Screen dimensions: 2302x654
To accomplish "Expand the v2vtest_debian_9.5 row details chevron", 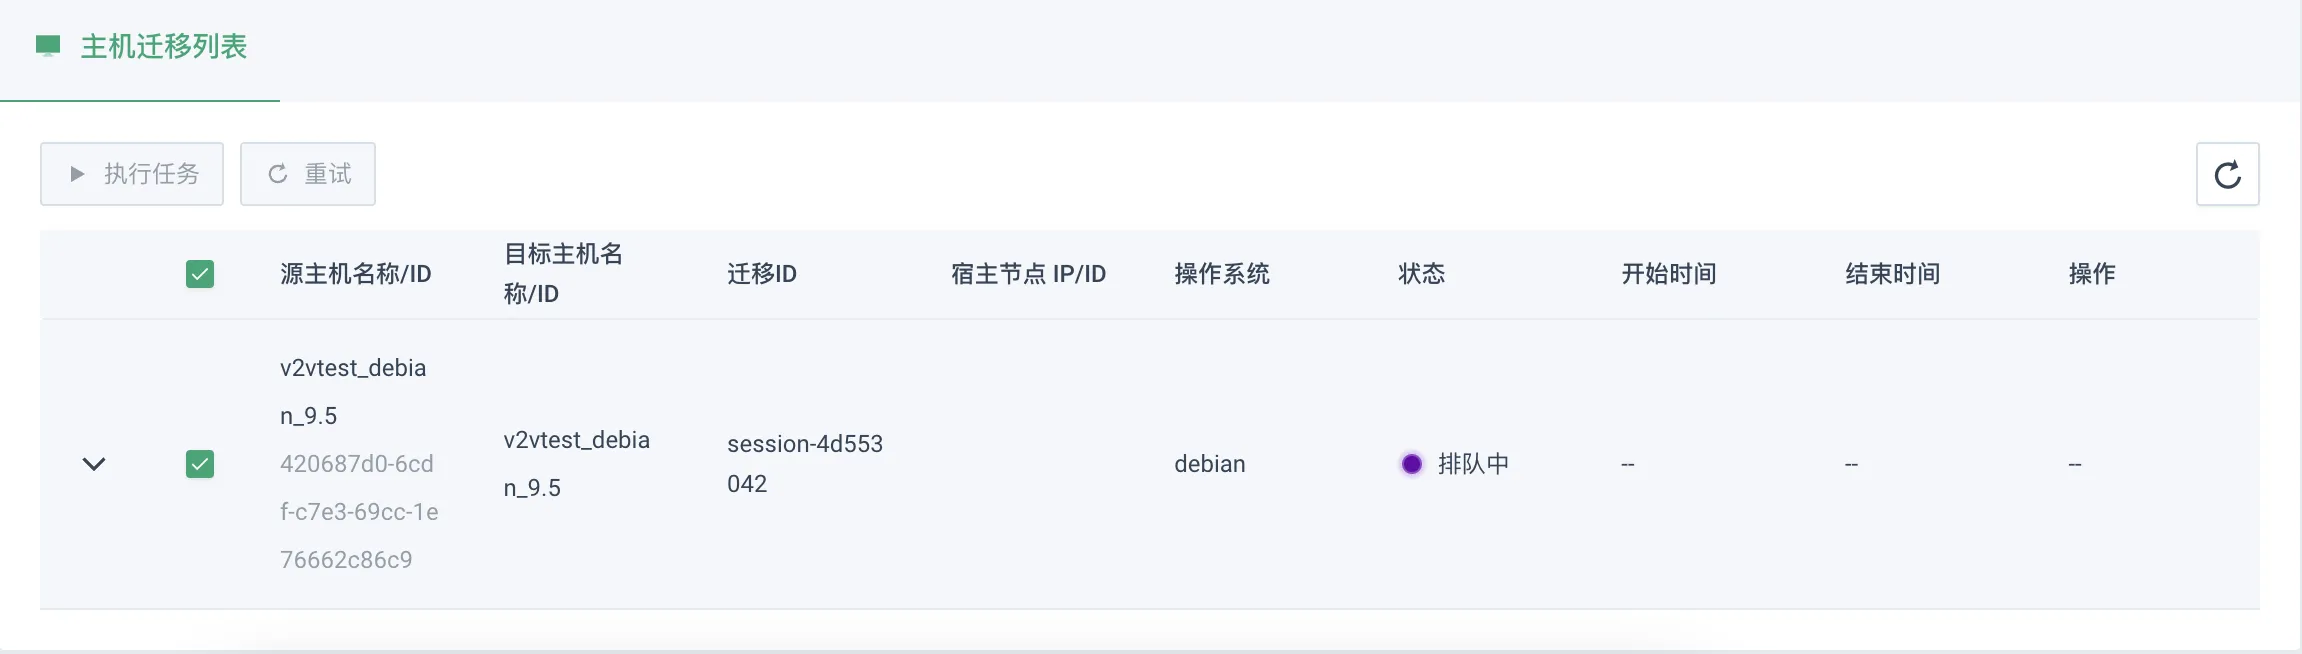I will (94, 464).
